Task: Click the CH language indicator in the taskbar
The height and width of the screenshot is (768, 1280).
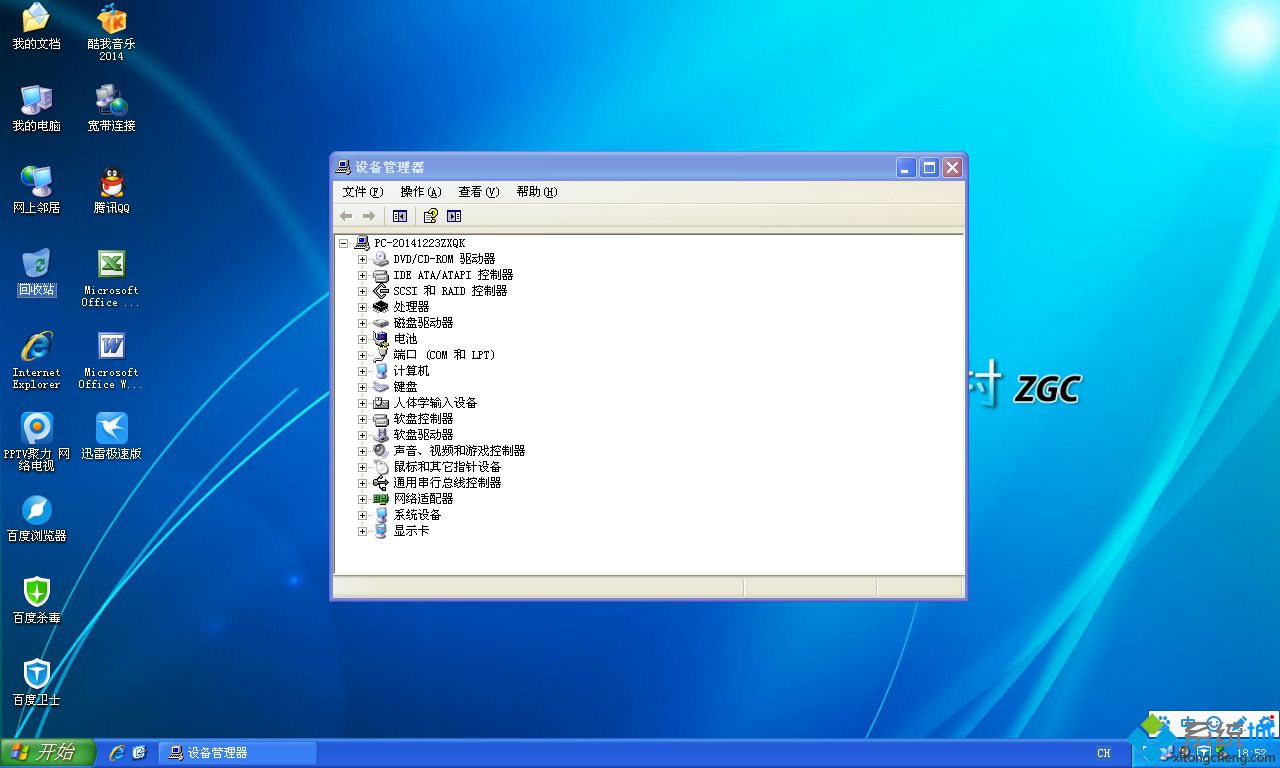Action: (x=1103, y=753)
